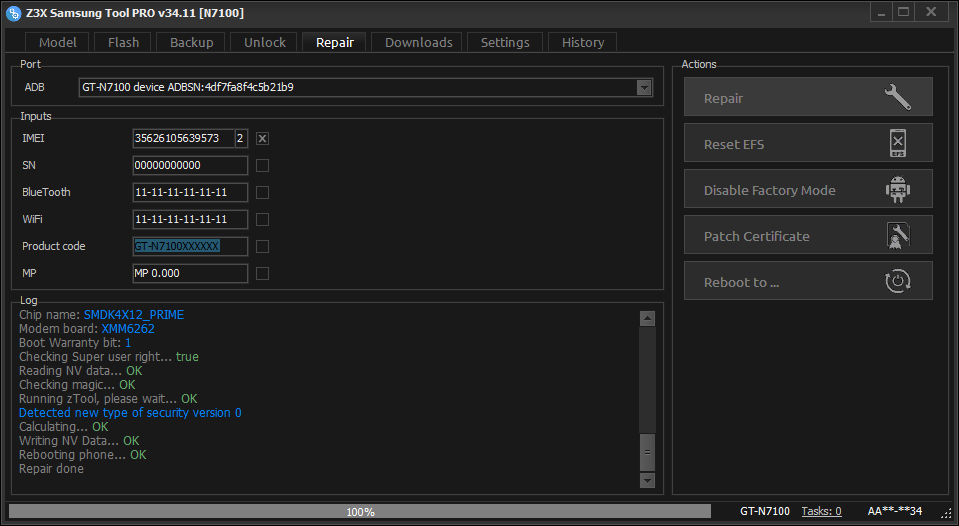Click the log scroll up arrow
Viewport: 959px width, 526px height.
point(647,318)
